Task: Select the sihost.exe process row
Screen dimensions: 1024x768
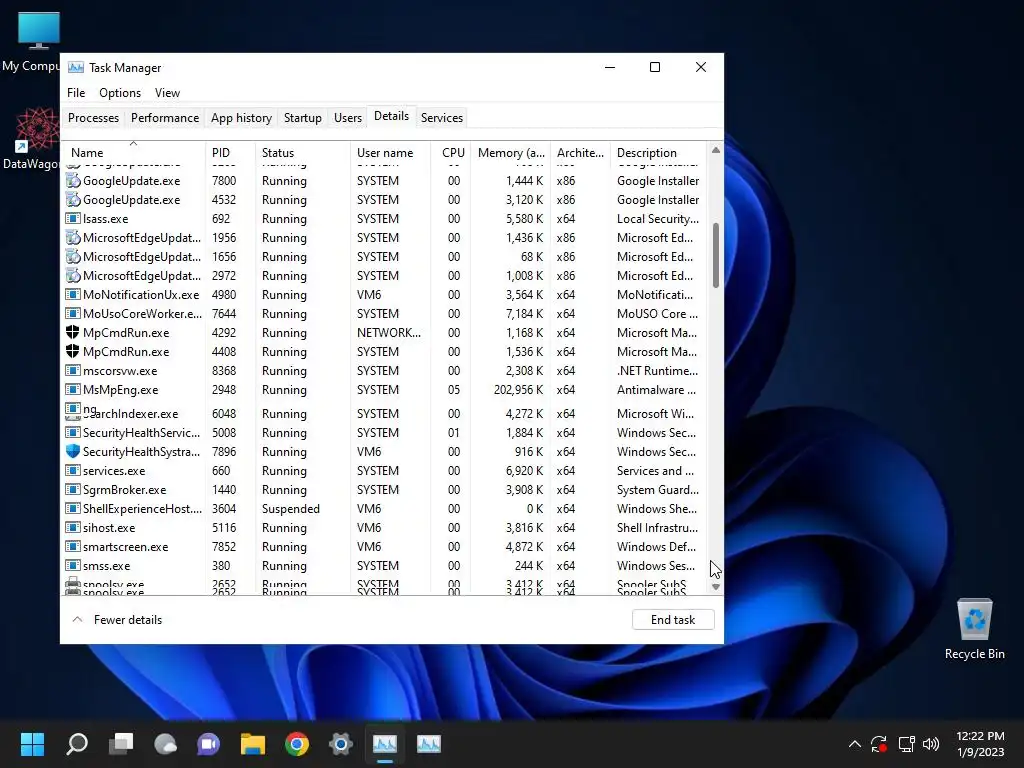Action: (x=385, y=528)
